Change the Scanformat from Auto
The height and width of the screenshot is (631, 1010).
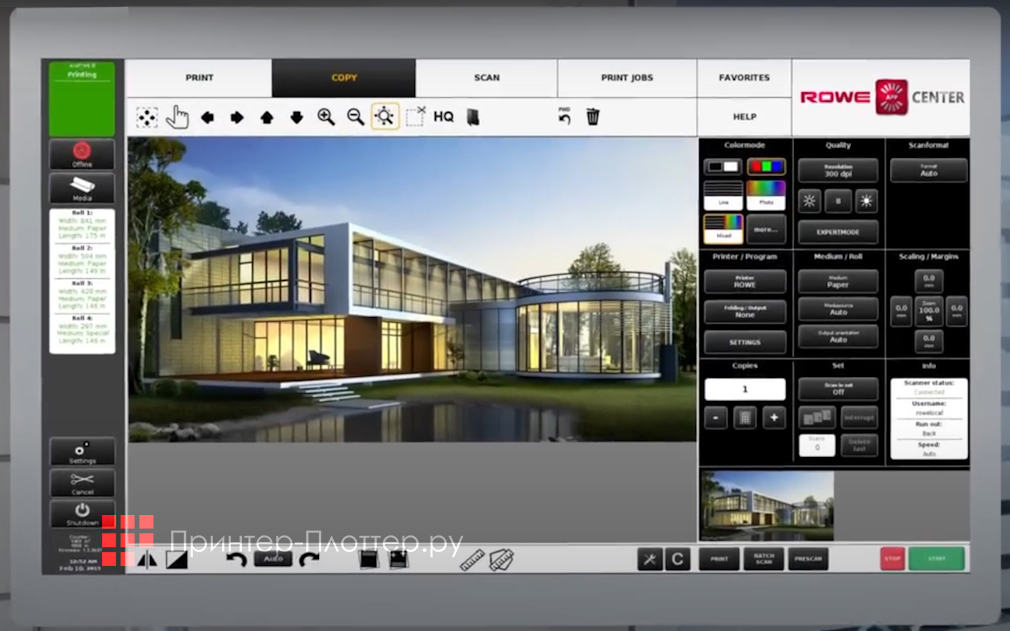coord(928,170)
